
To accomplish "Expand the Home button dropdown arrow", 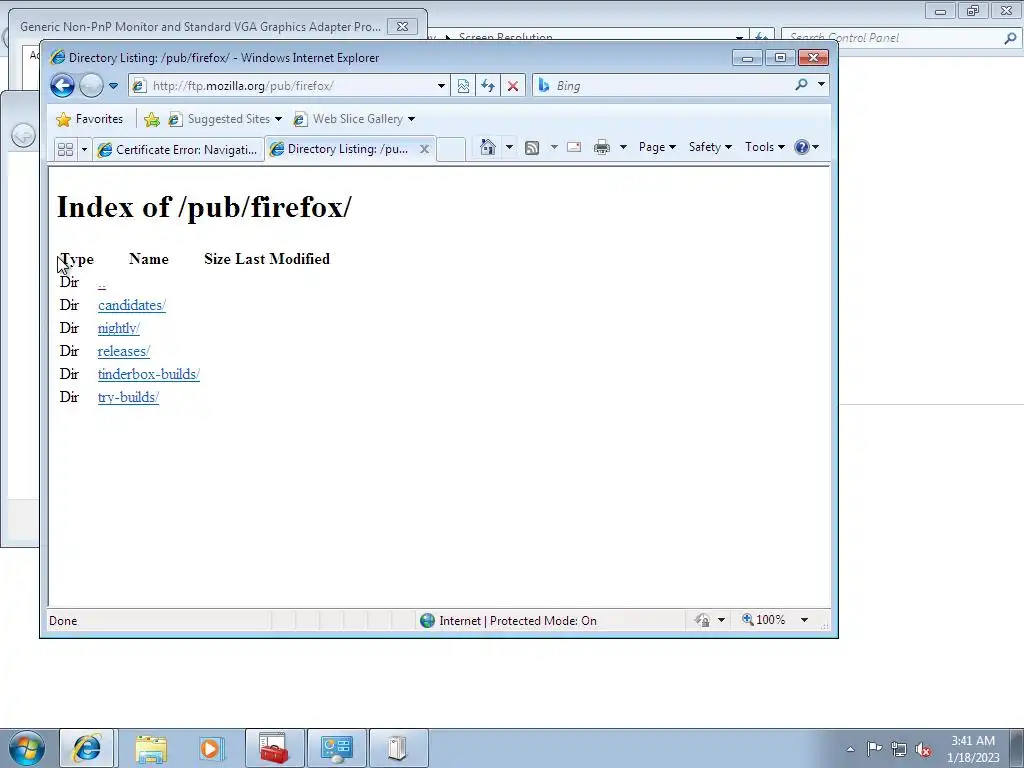I will pyautogui.click(x=509, y=147).
